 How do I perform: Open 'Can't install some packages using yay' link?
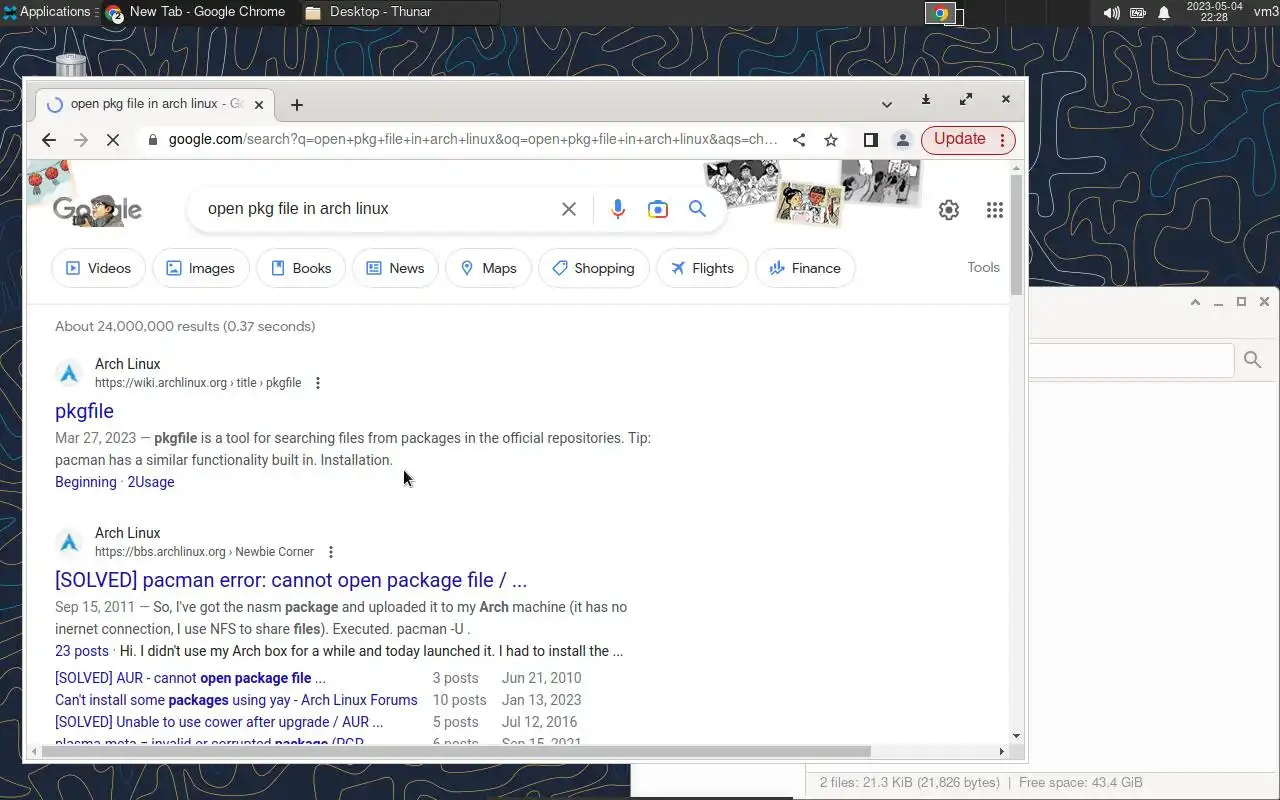236,700
